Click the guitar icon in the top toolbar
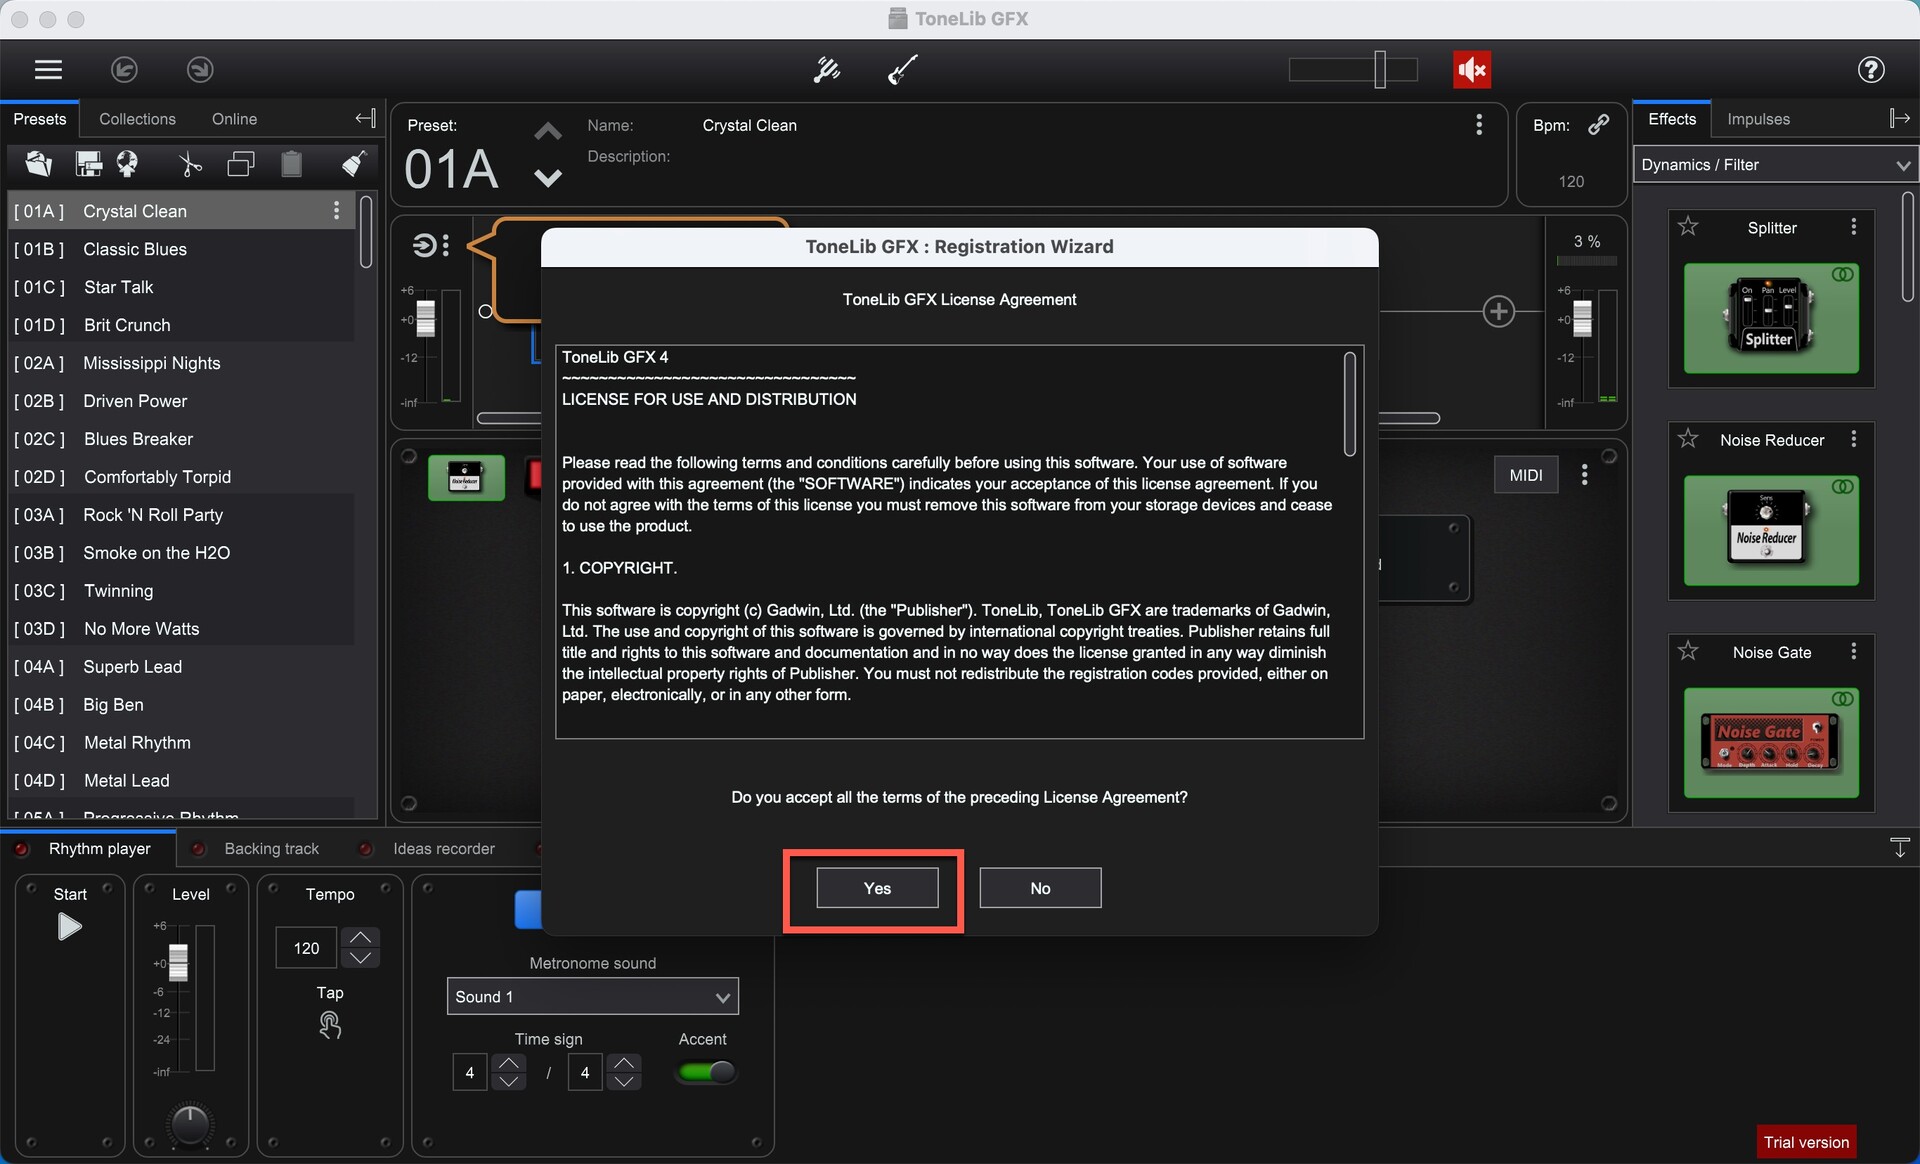Viewport: 1920px width, 1164px height. coord(903,69)
